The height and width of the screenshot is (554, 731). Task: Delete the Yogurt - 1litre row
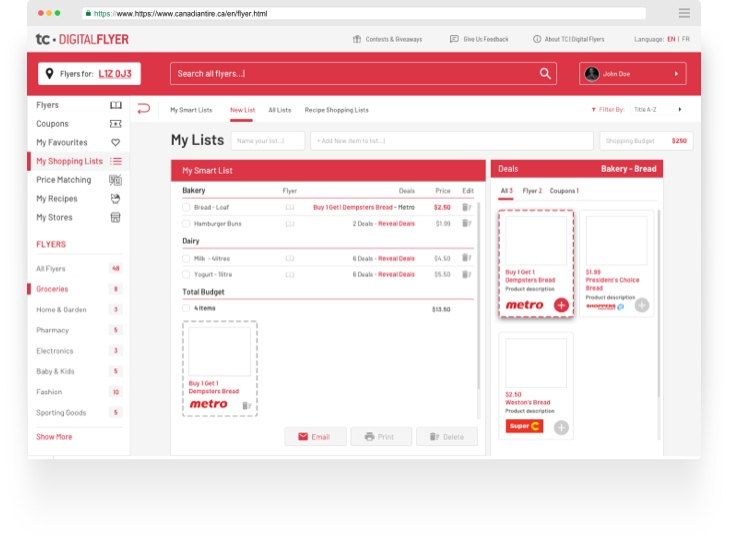pos(466,274)
